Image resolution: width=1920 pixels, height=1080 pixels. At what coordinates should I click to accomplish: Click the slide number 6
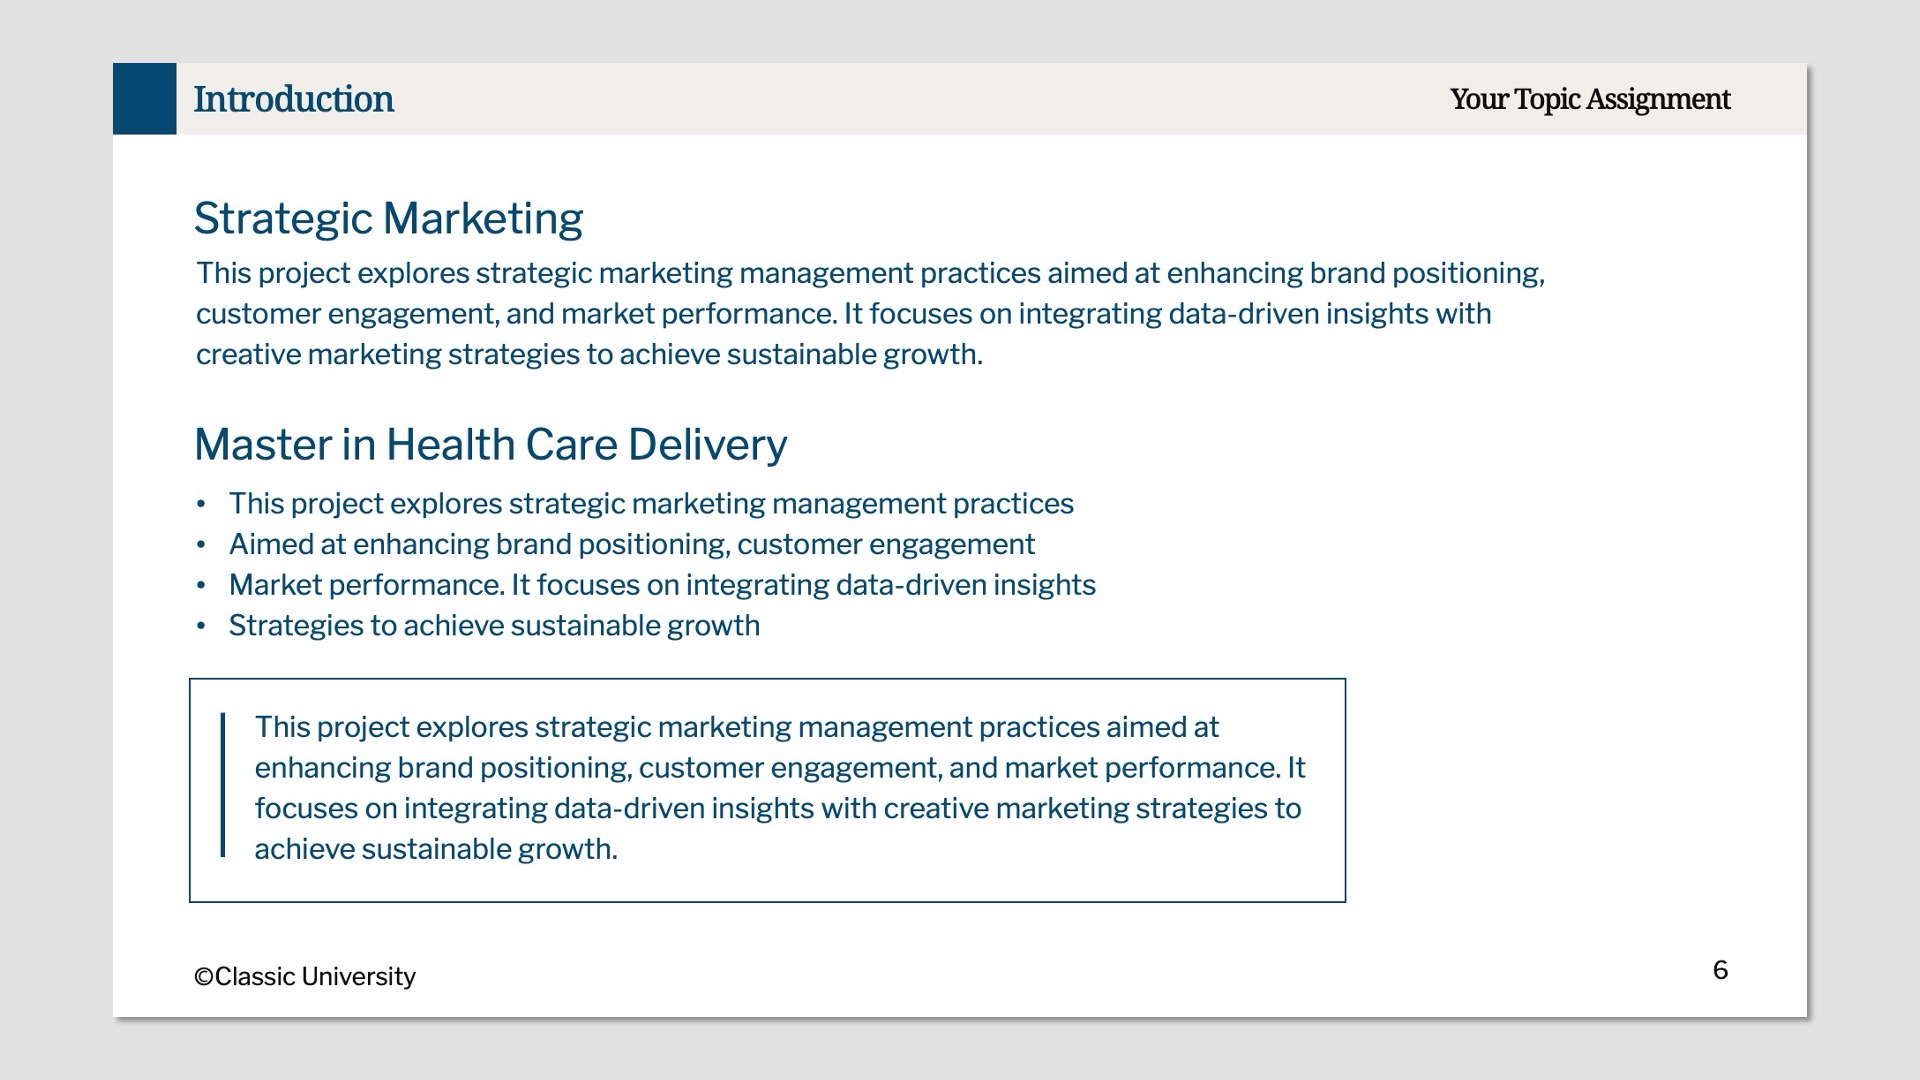tap(1720, 970)
